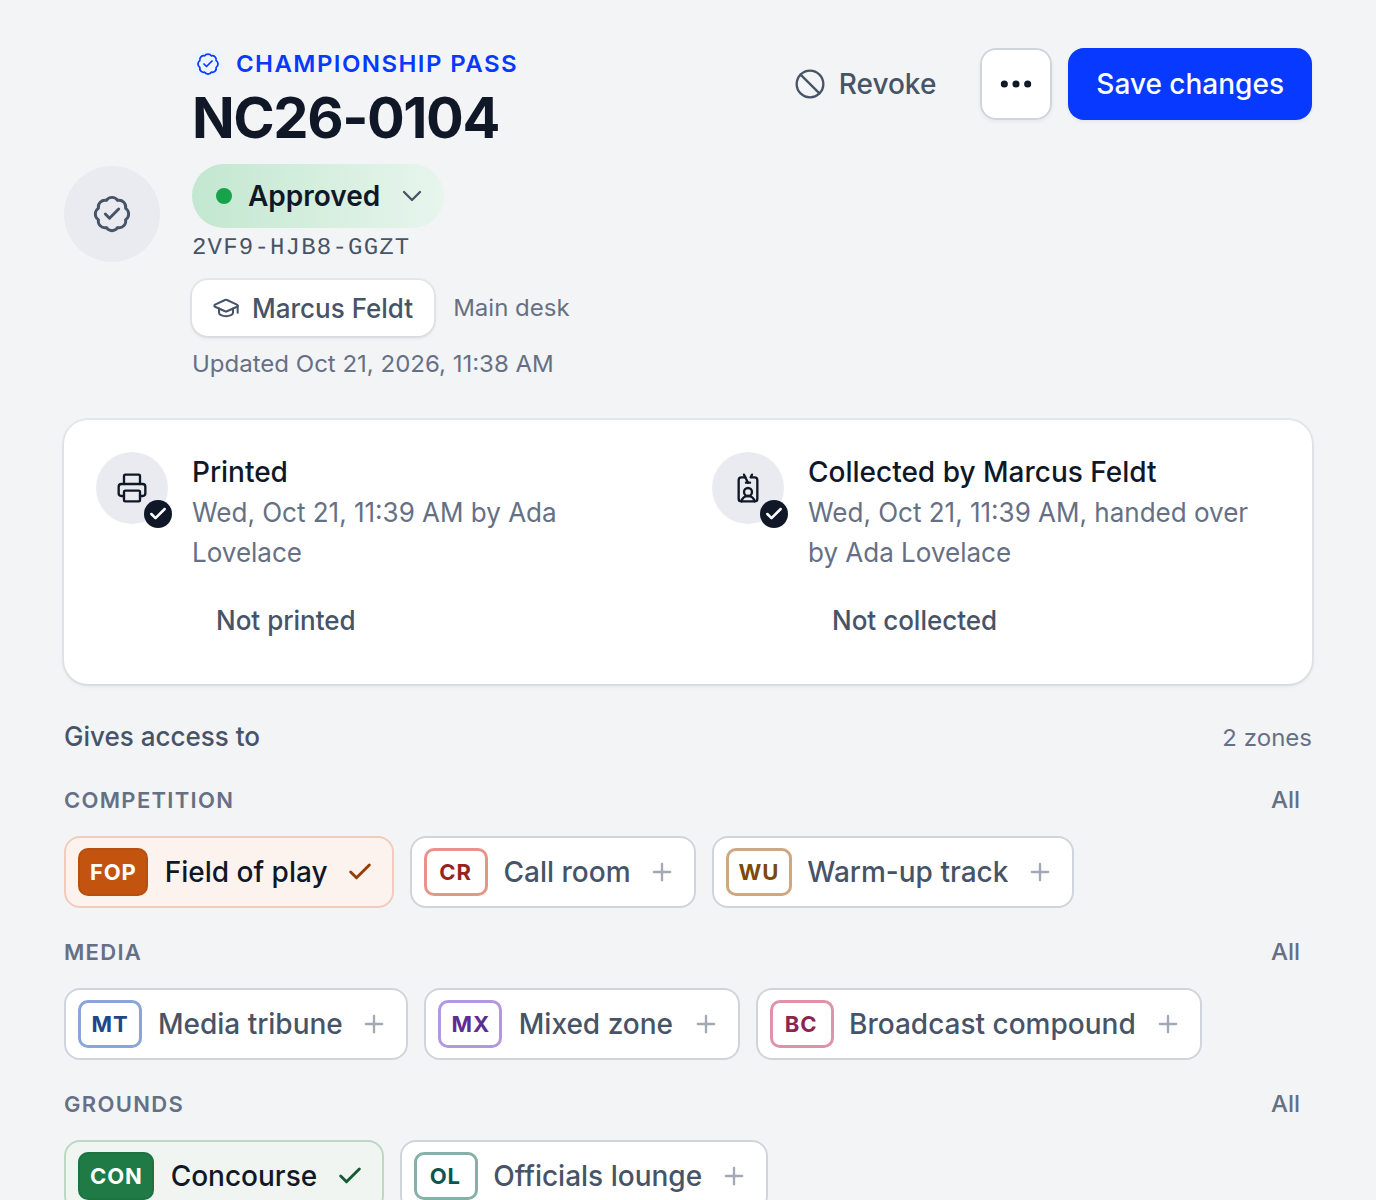Open the Approved status dropdown
This screenshot has width=1376, height=1200.
point(317,196)
